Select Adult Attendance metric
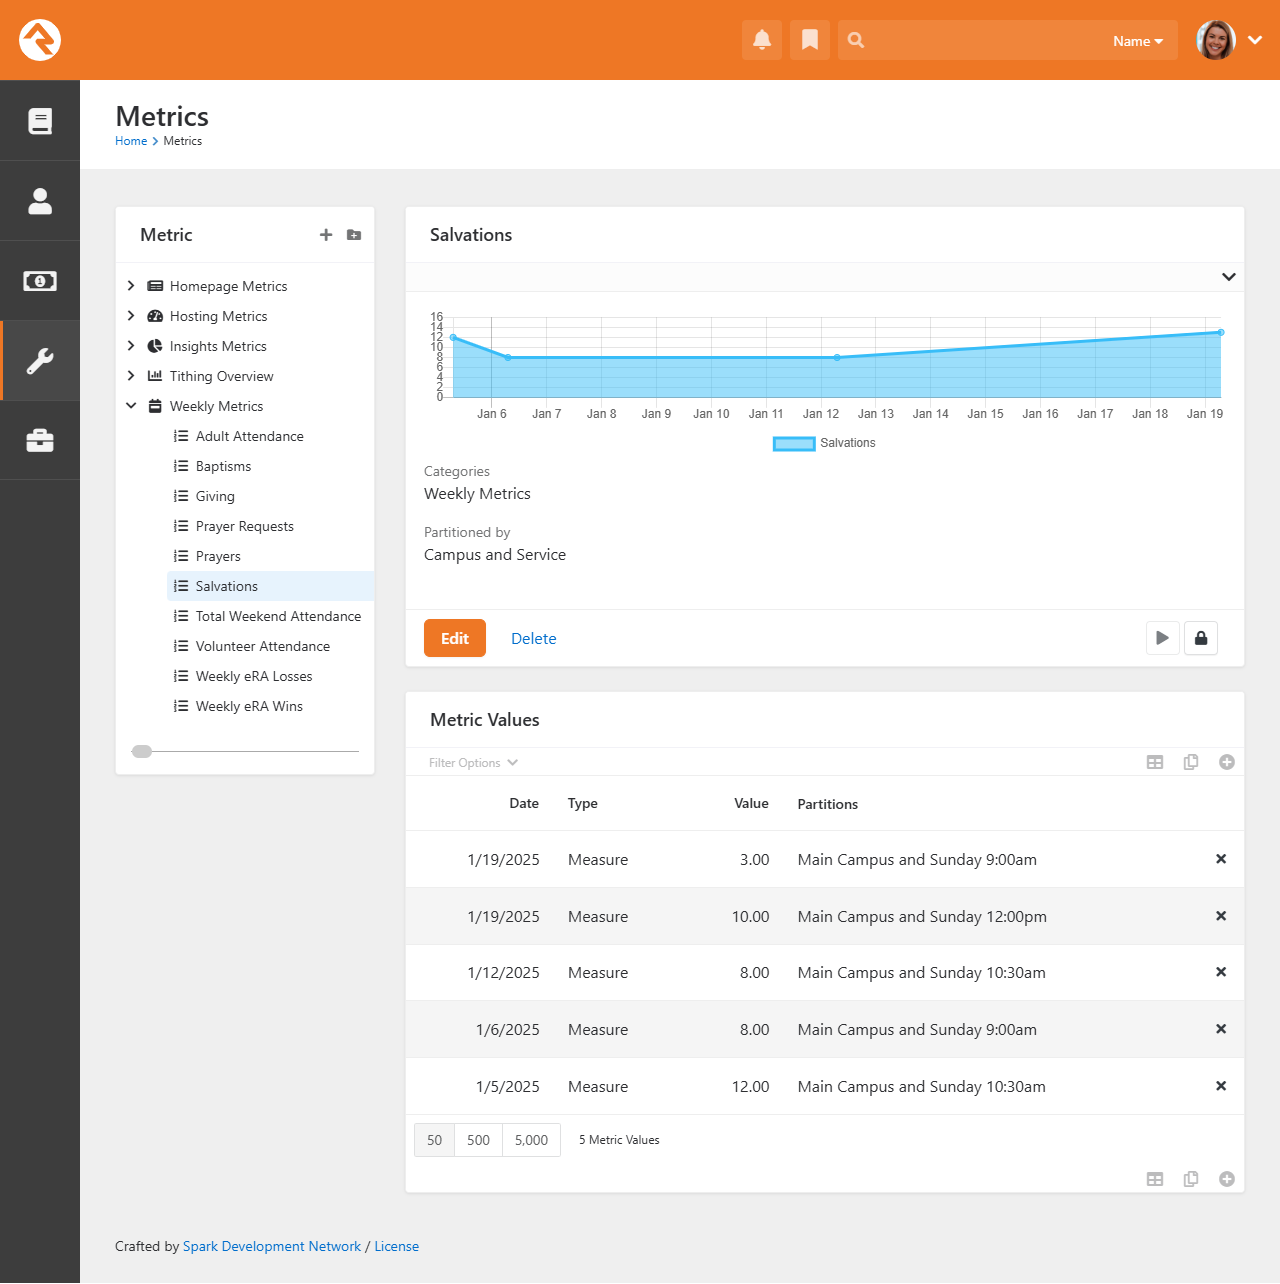The image size is (1280, 1284). point(249,436)
